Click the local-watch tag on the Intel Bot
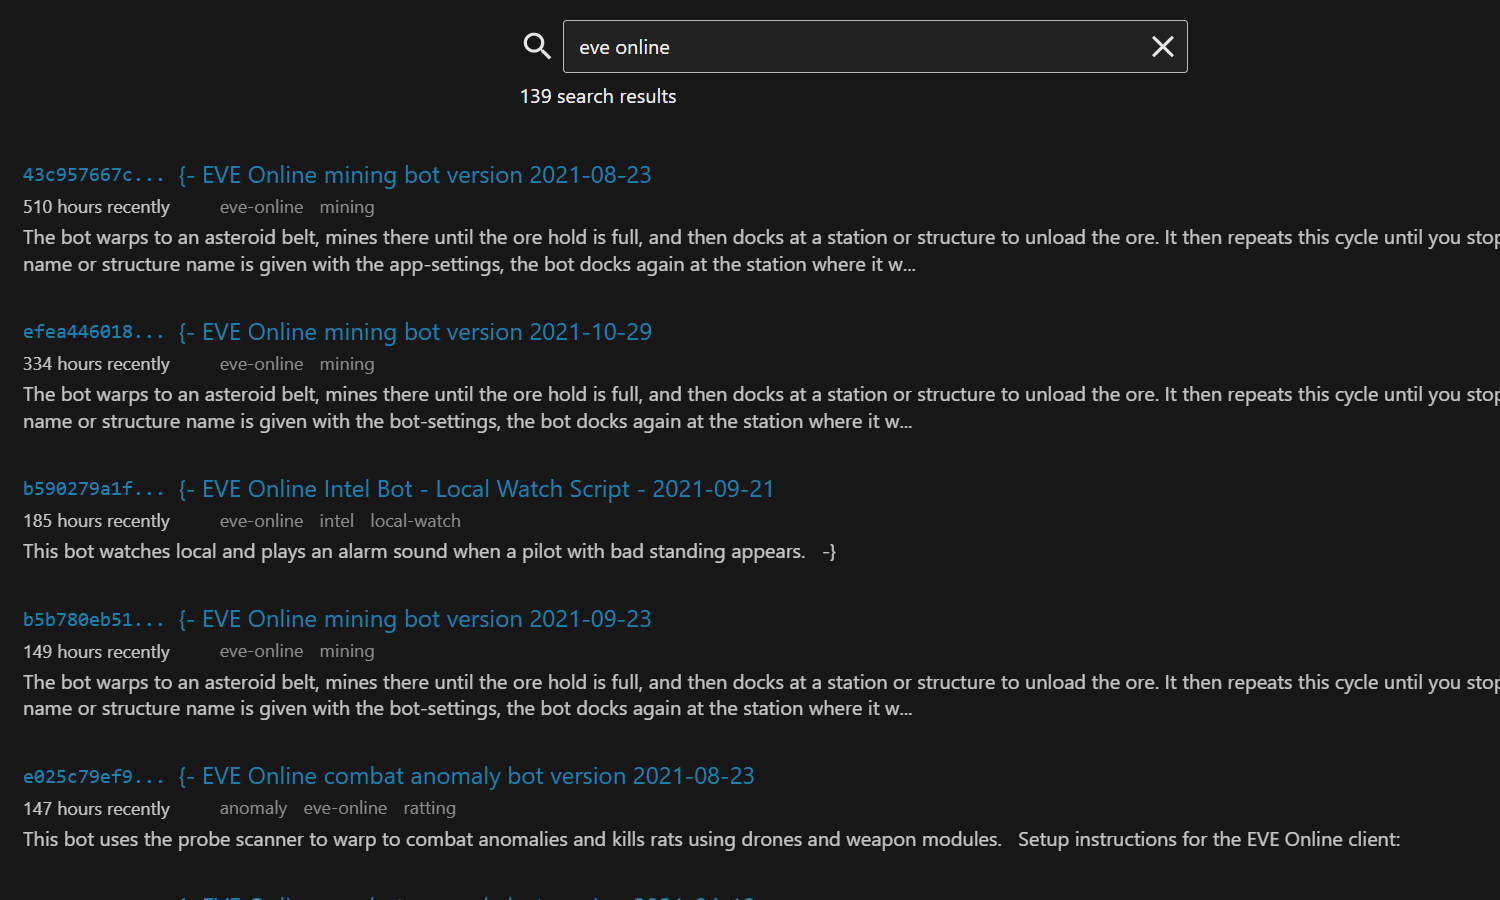This screenshot has height=900, width=1500. [x=415, y=520]
